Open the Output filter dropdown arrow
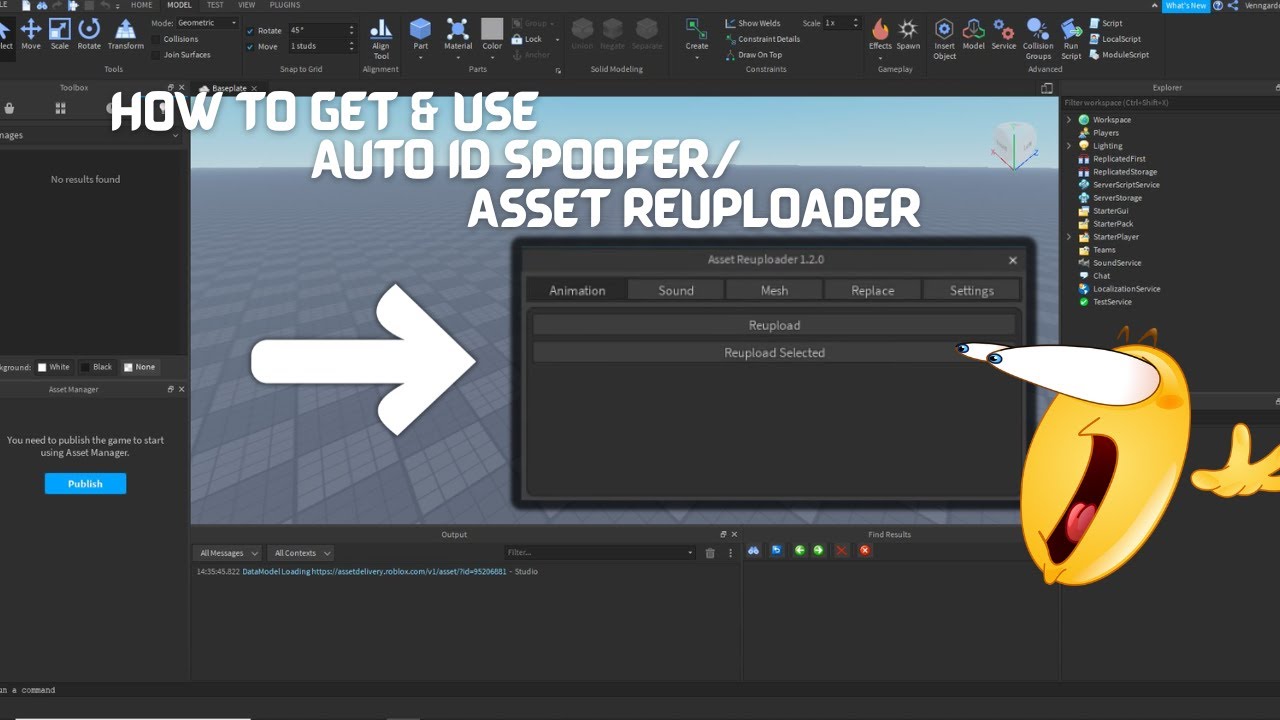Screen dimensions: 1280x720 coord(690,553)
